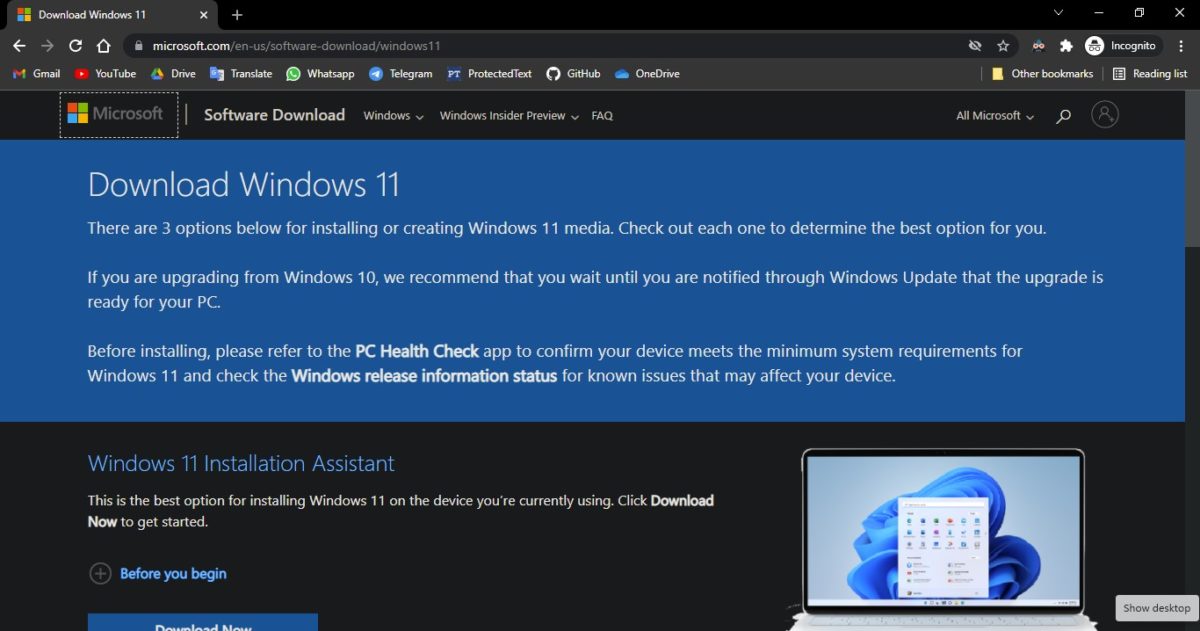Expand the Windows menu in the site header

click(x=393, y=116)
